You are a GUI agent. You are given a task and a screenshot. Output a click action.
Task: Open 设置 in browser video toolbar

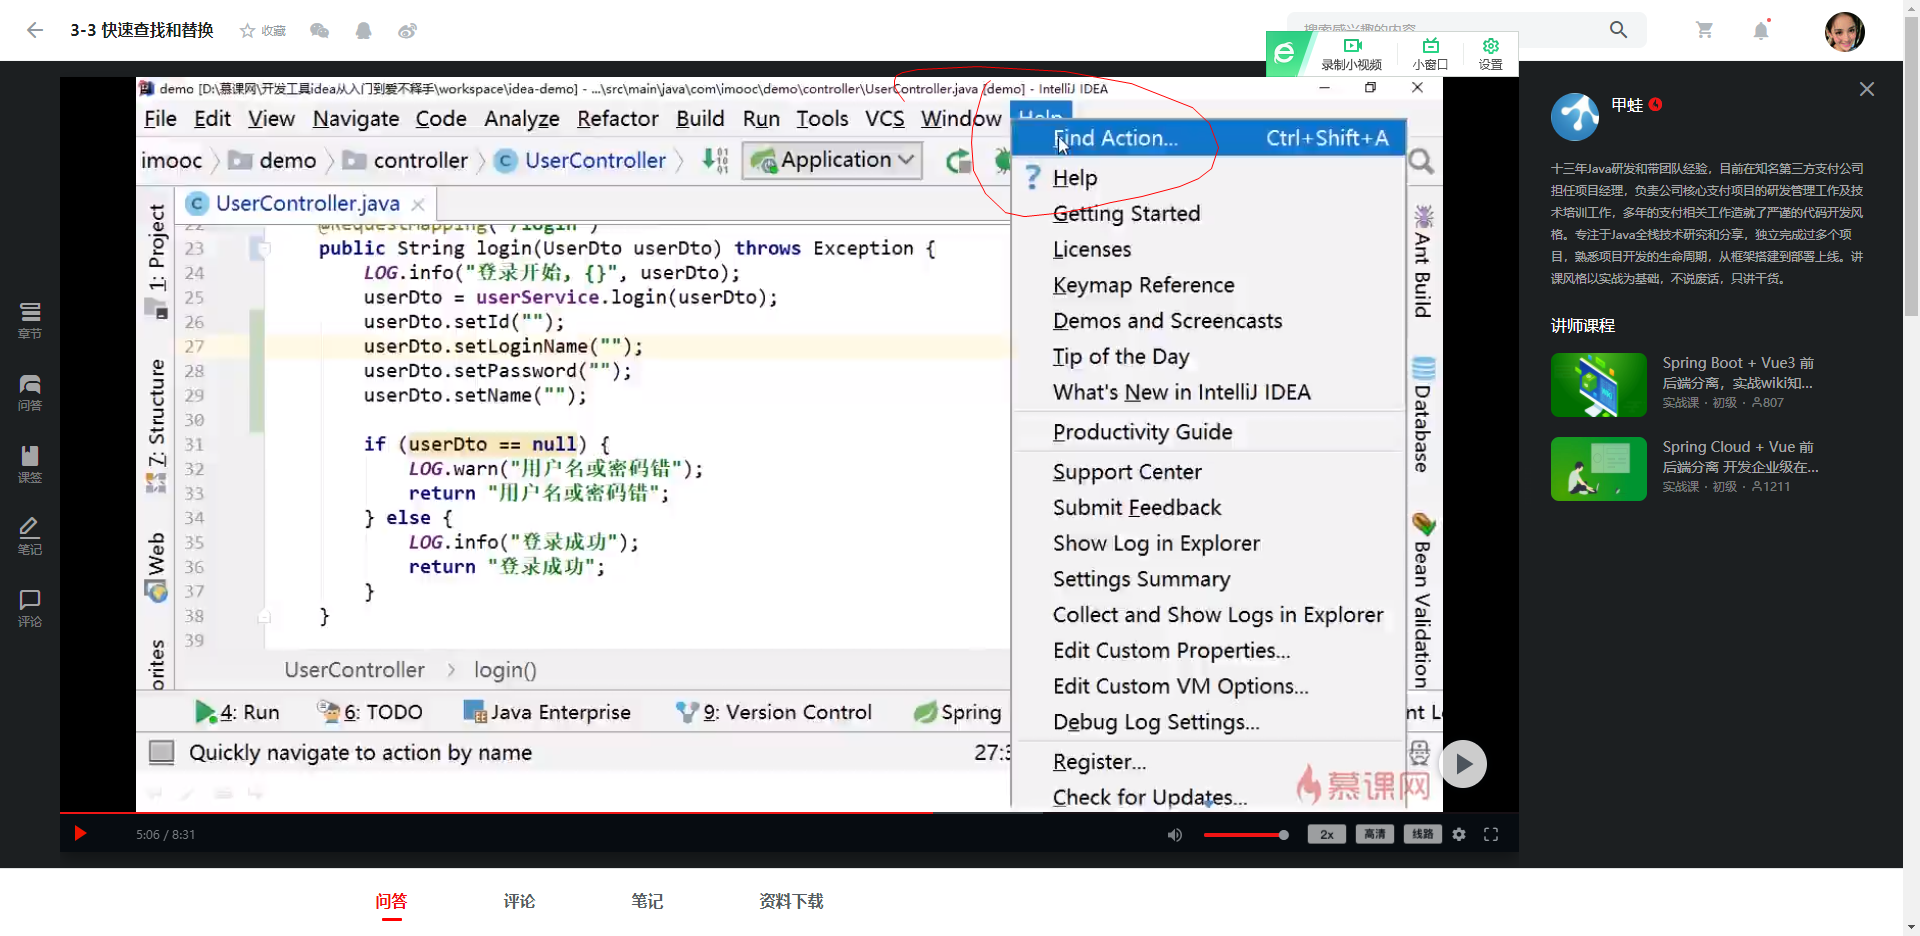[1490, 54]
